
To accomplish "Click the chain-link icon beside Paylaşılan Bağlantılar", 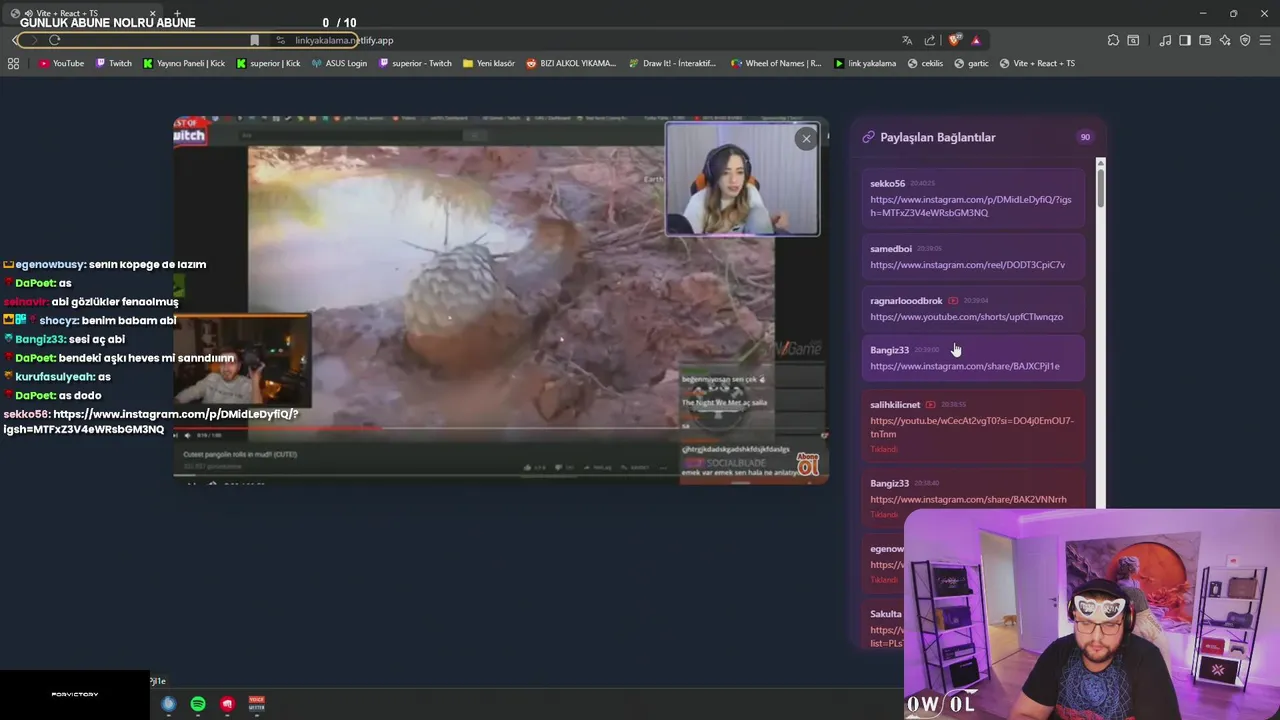I will [868, 137].
